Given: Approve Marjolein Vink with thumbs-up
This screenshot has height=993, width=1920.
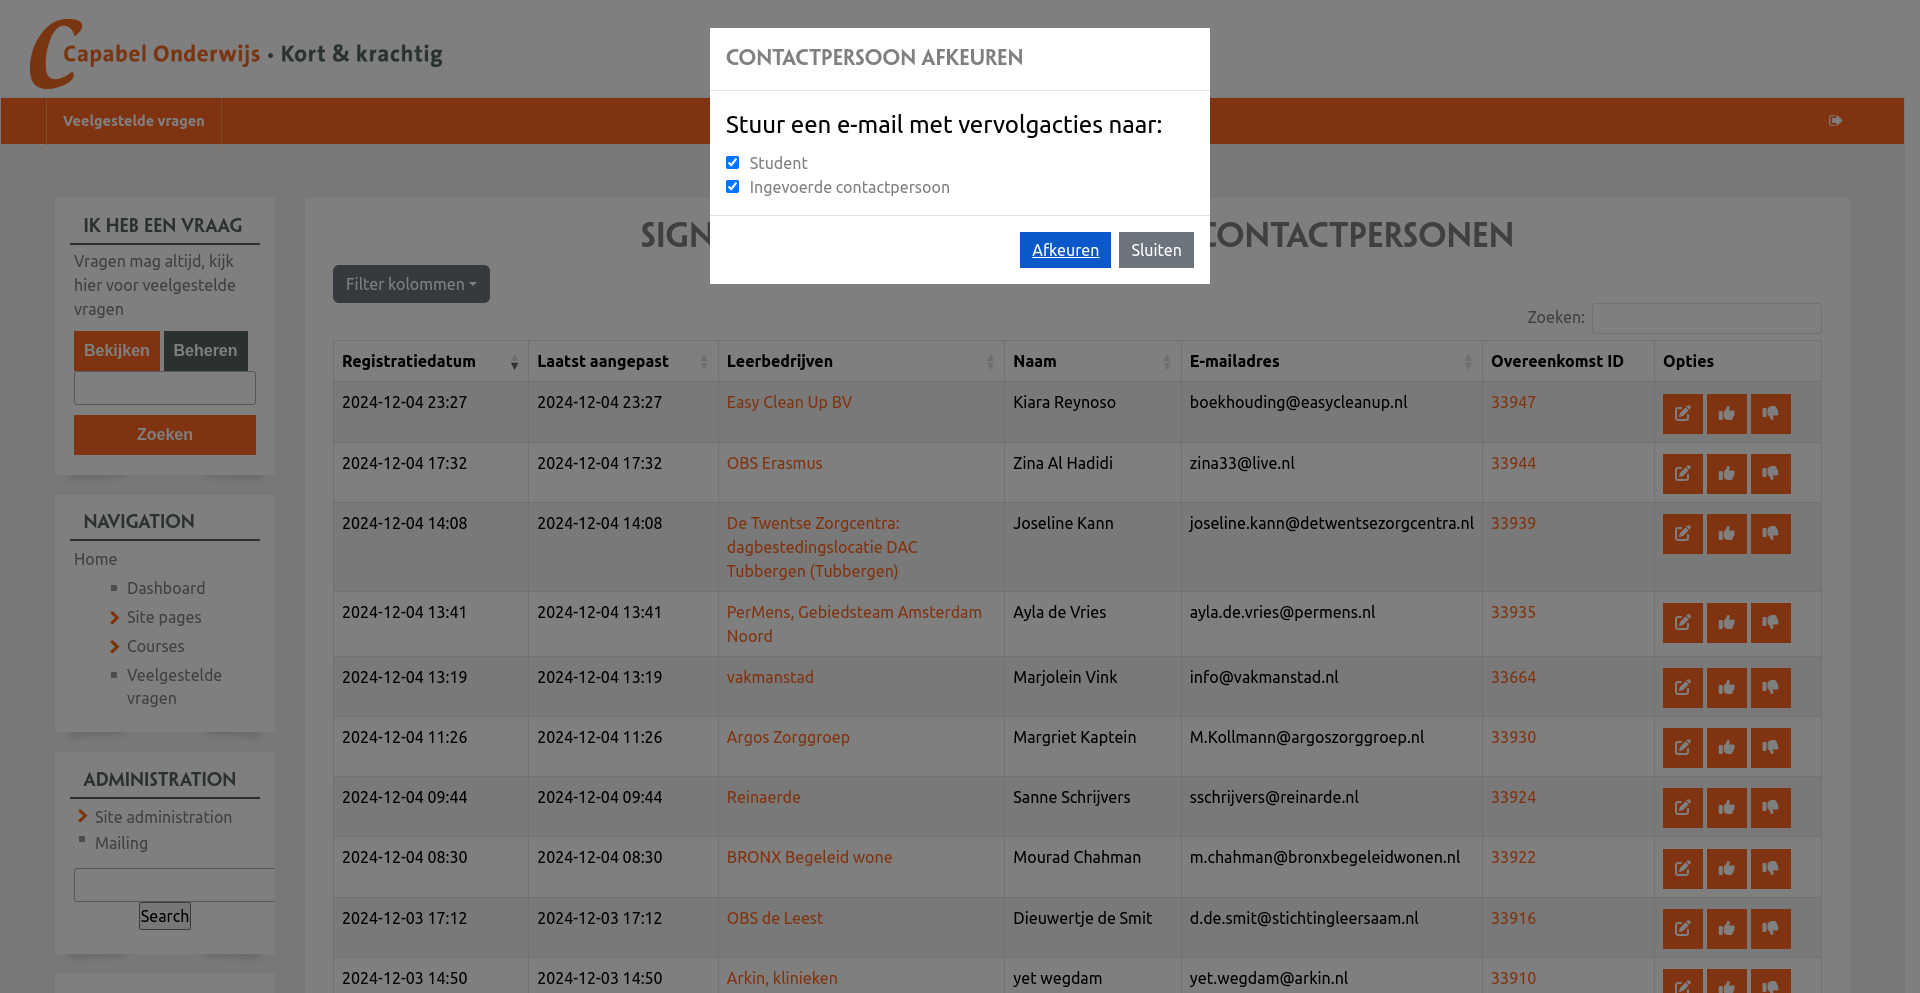Looking at the screenshot, I should coord(1726,688).
